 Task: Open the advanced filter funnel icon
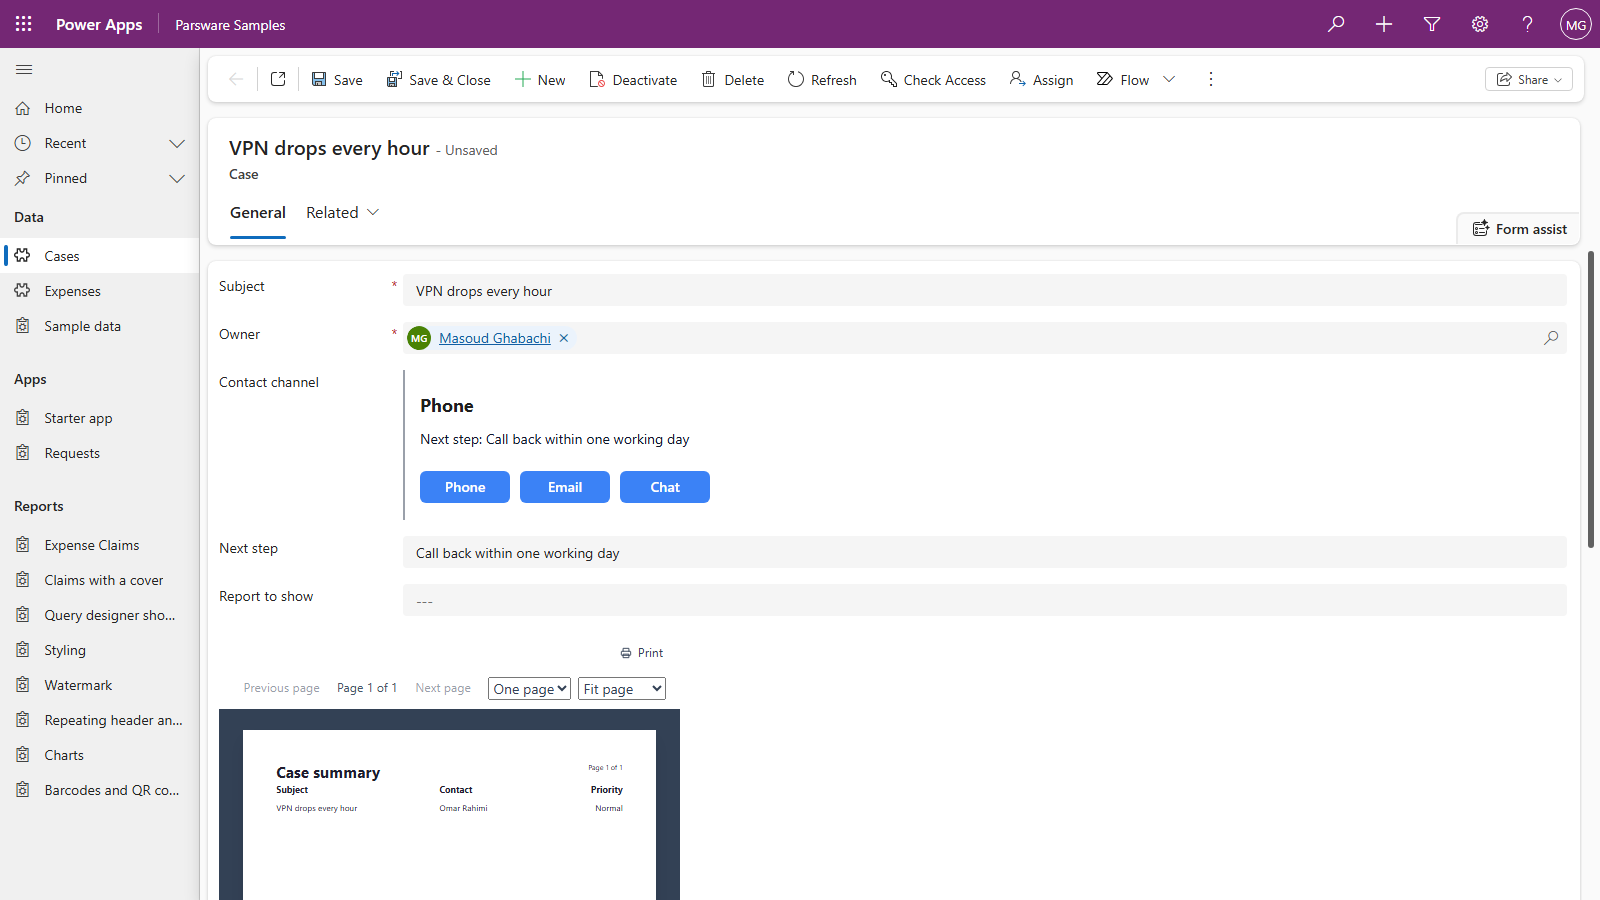[x=1432, y=24]
